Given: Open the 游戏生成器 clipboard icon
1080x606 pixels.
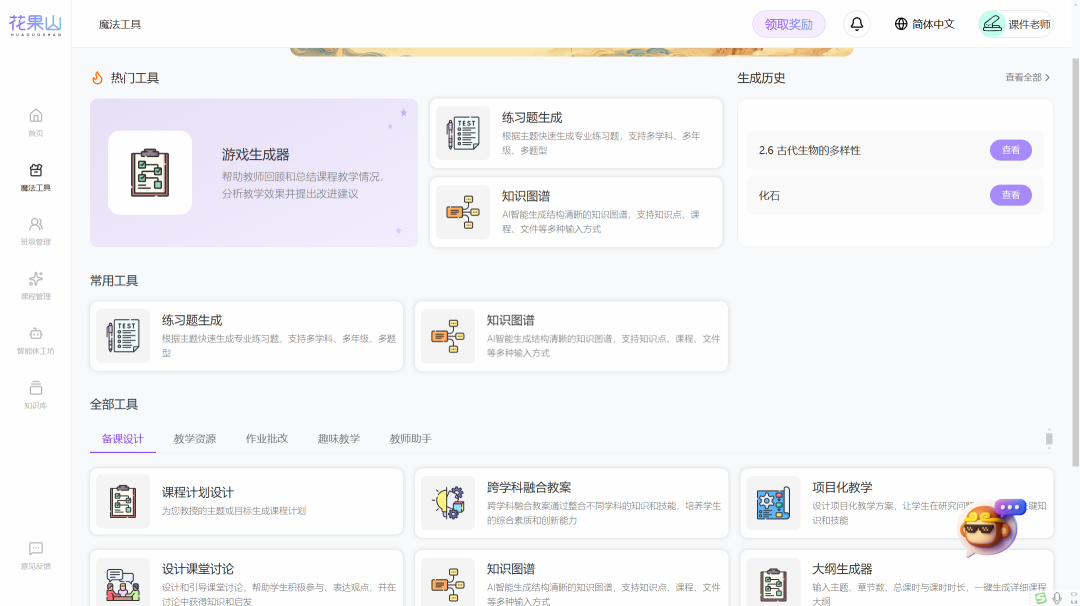Looking at the screenshot, I should click(150, 171).
